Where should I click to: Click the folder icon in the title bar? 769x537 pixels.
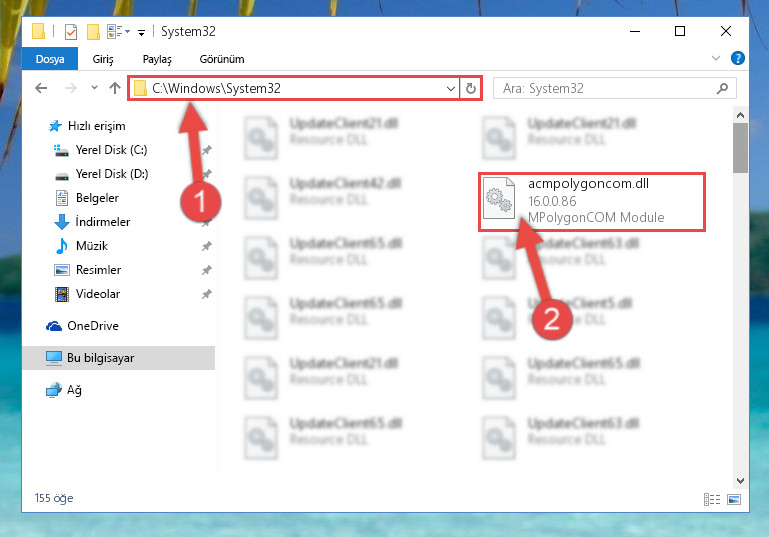[x=38, y=31]
